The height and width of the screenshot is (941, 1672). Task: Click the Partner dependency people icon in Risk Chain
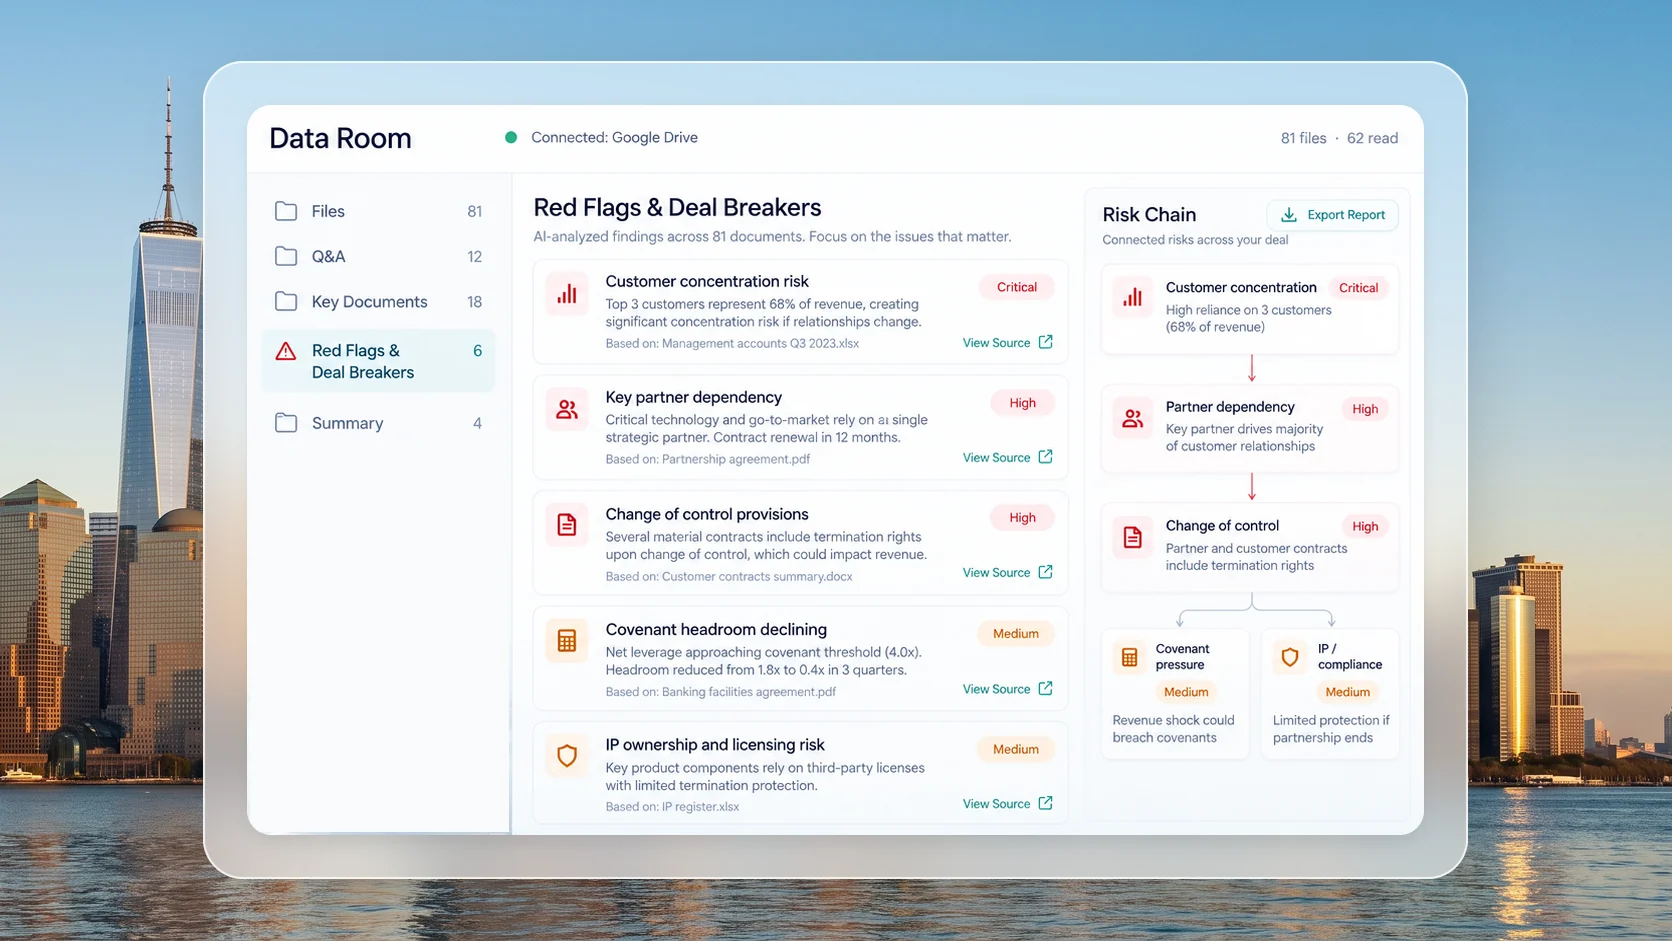[1133, 418]
